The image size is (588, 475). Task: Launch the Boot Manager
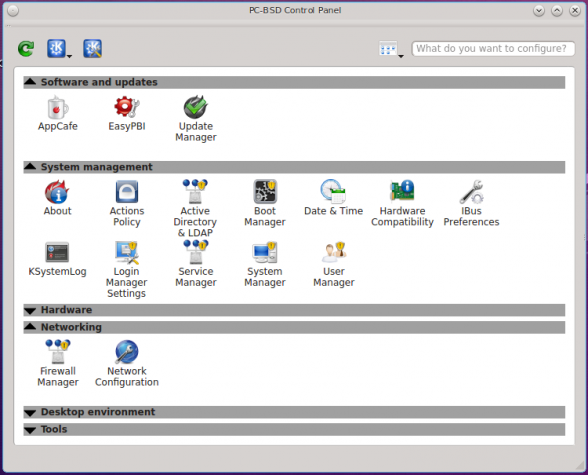click(x=265, y=204)
